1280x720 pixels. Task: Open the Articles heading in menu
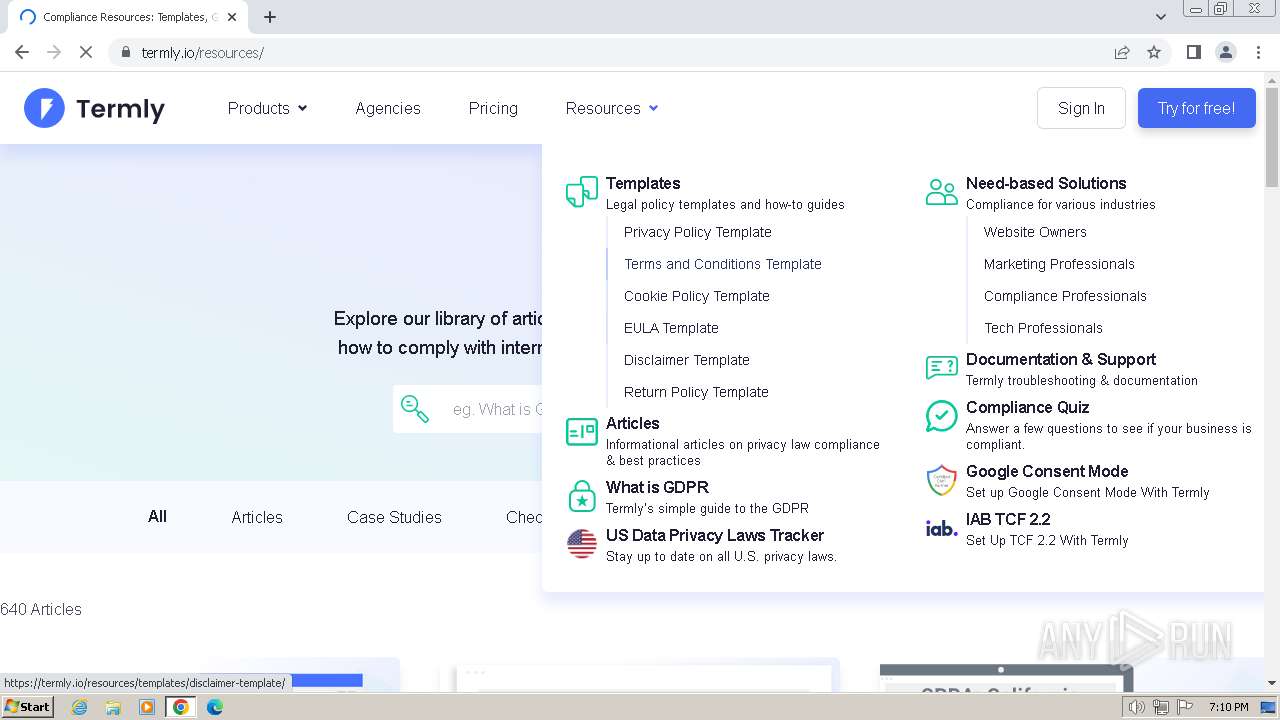633,423
